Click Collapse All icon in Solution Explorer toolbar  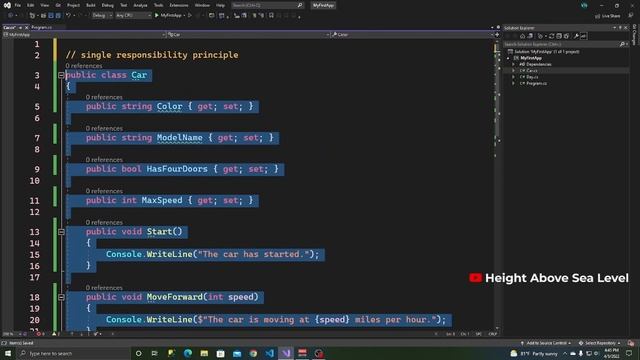pyautogui.click(x=559, y=36)
